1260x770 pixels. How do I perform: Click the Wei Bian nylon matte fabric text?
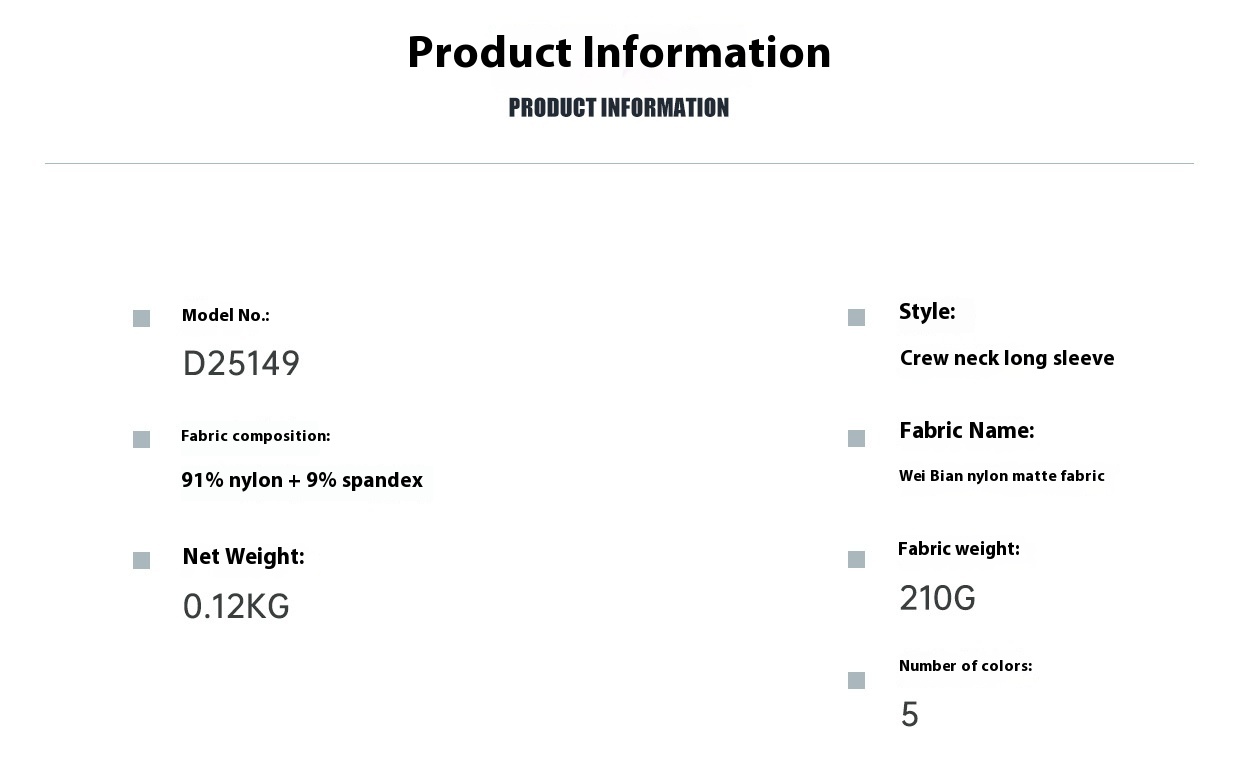(1002, 477)
